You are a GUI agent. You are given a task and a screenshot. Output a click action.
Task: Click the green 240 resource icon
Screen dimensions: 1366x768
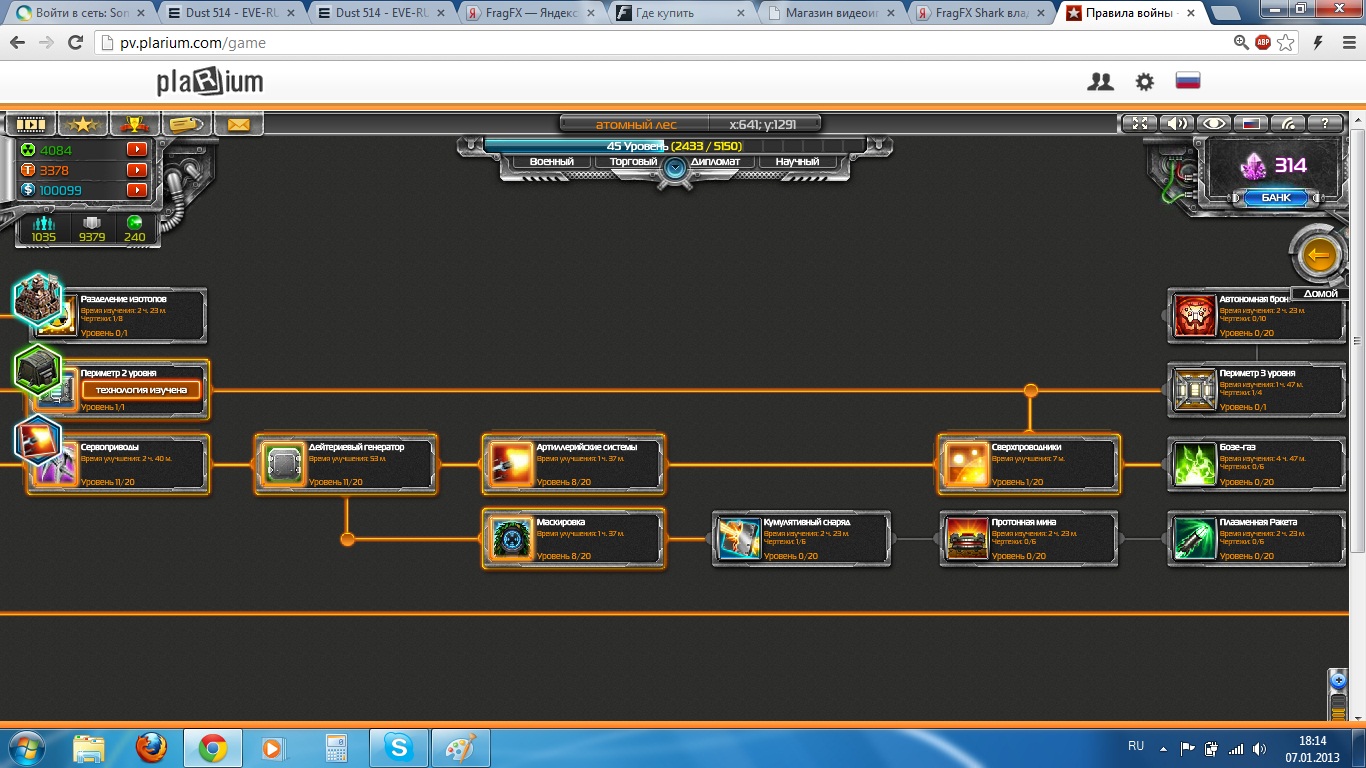click(135, 223)
